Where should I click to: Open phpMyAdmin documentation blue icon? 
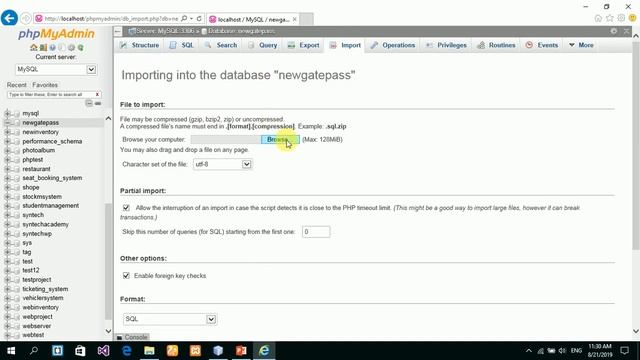(x=52, y=47)
